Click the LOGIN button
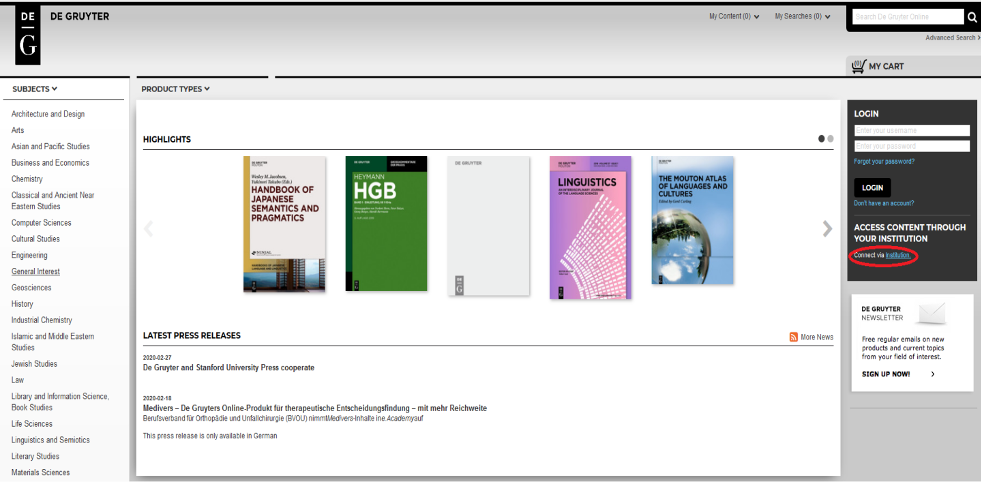 tap(872, 188)
